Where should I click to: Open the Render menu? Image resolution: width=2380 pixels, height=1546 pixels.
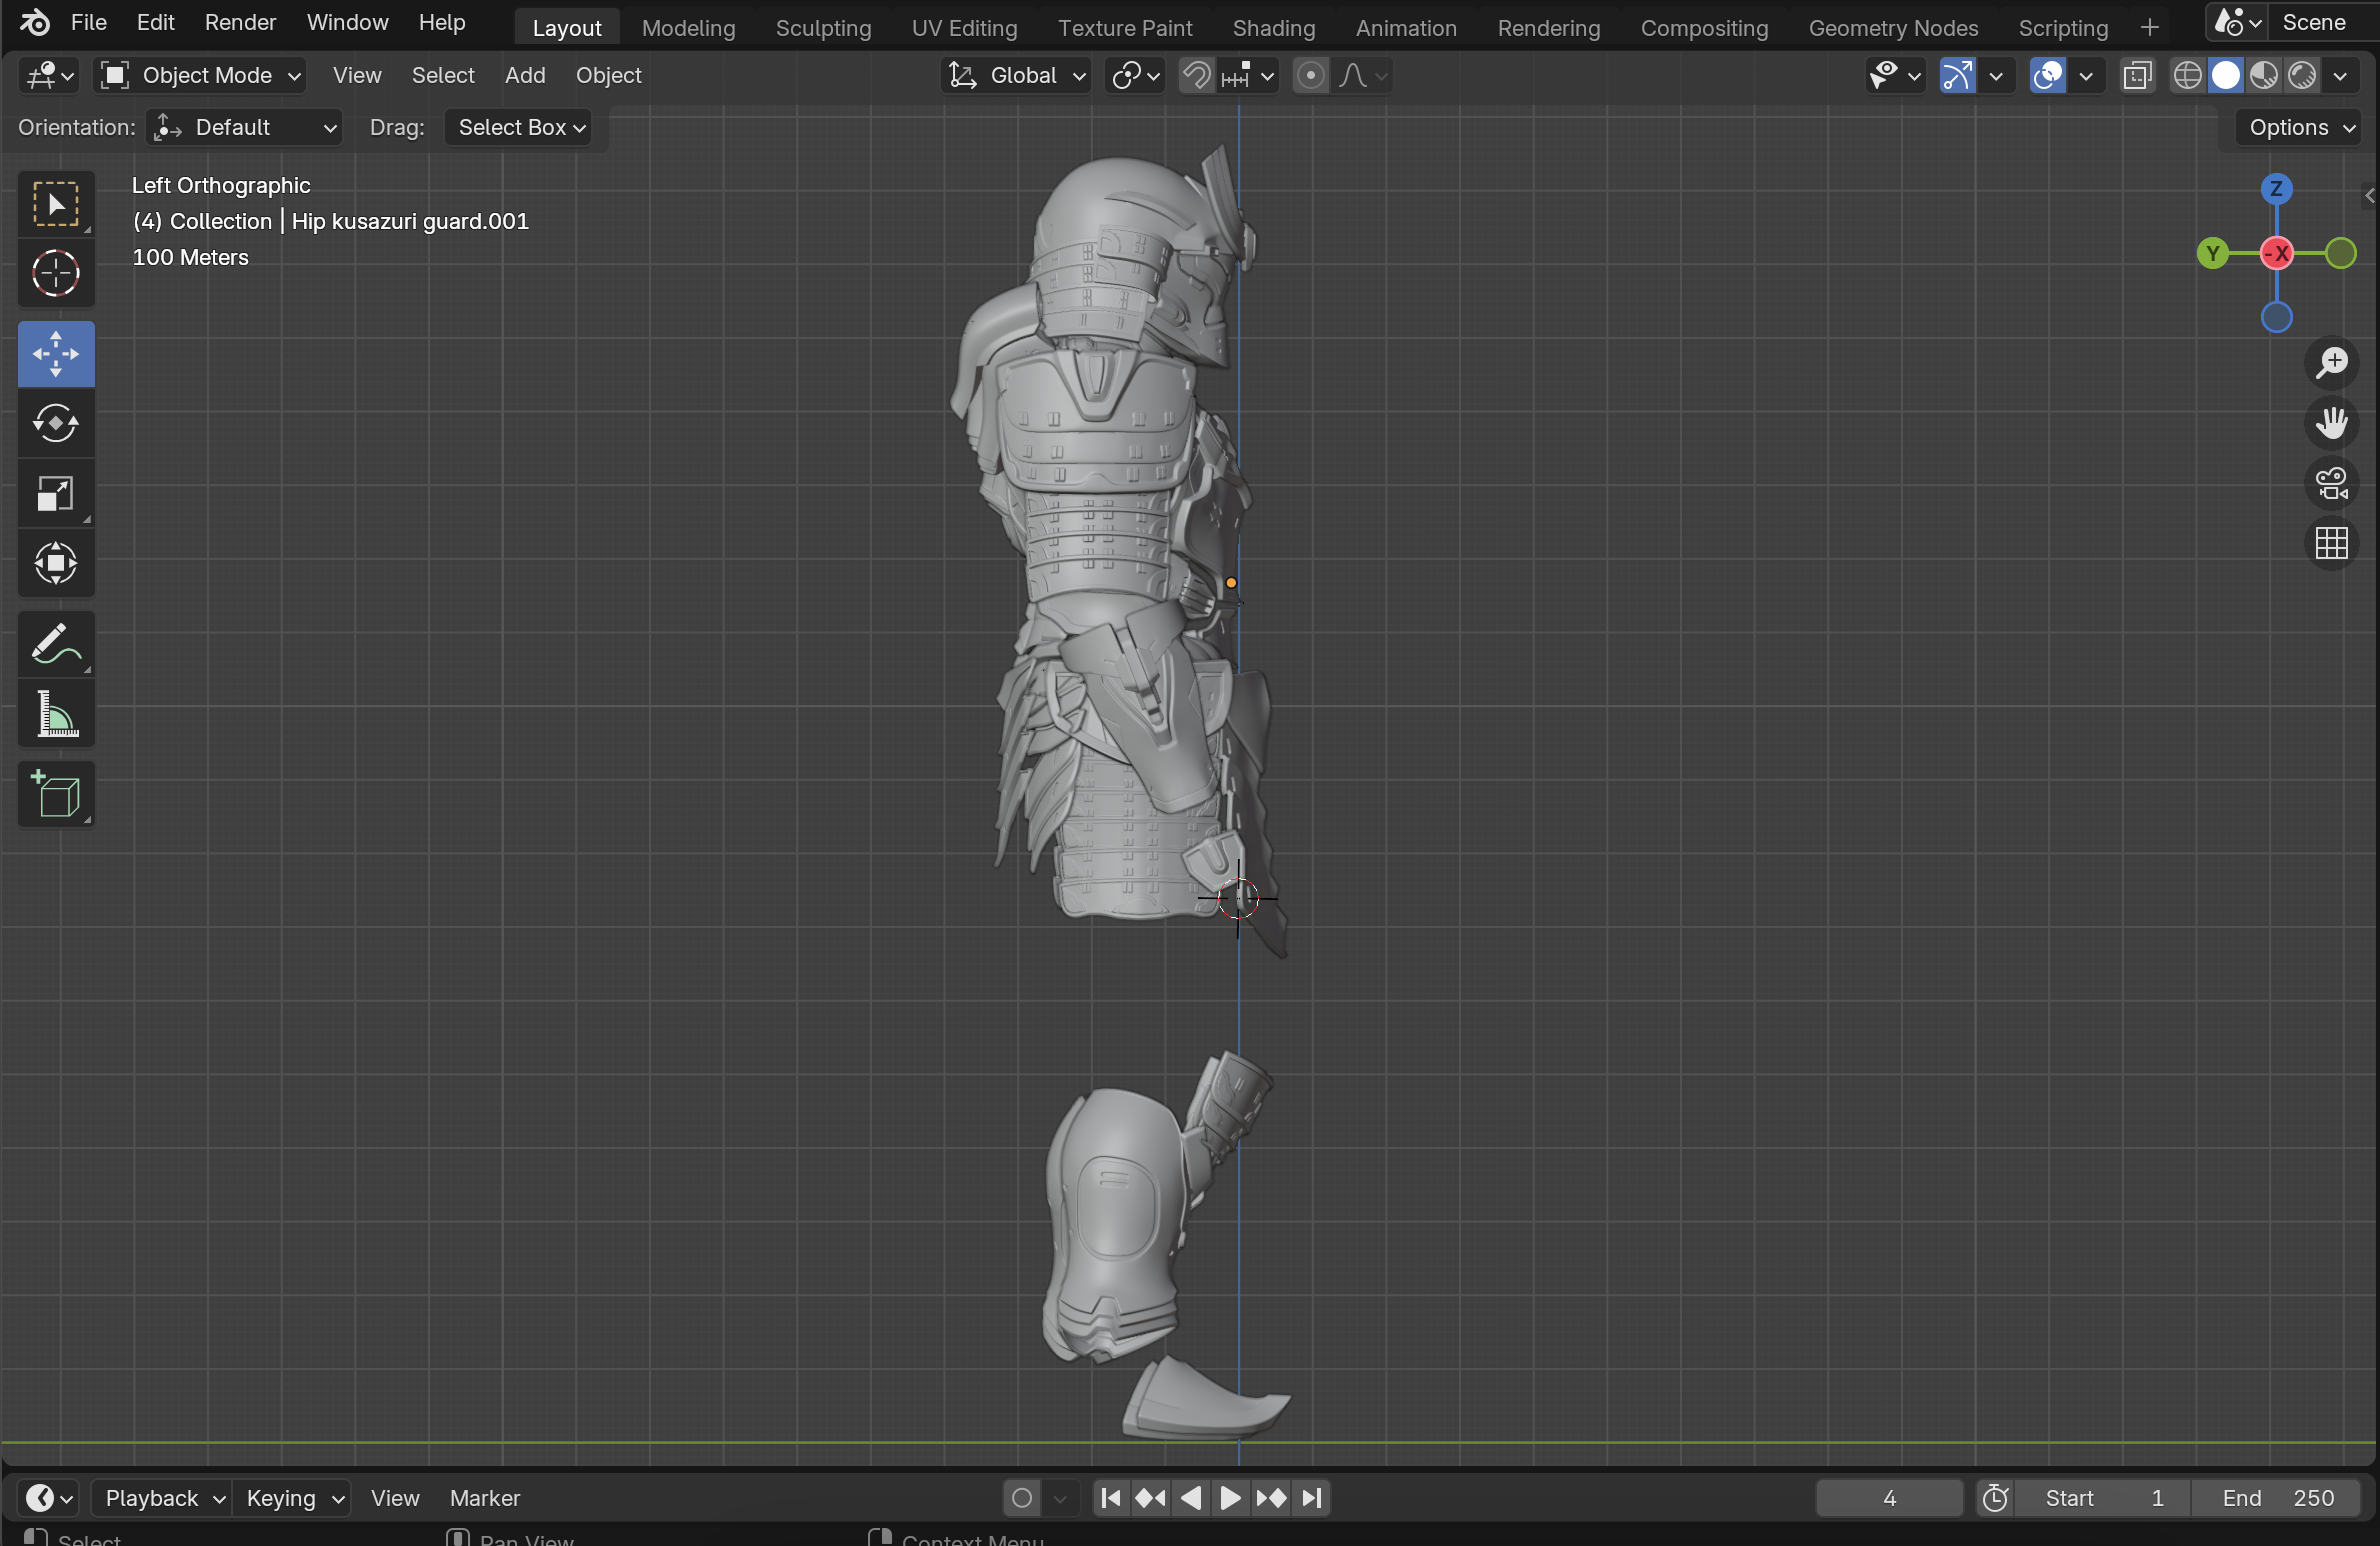tap(240, 22)
